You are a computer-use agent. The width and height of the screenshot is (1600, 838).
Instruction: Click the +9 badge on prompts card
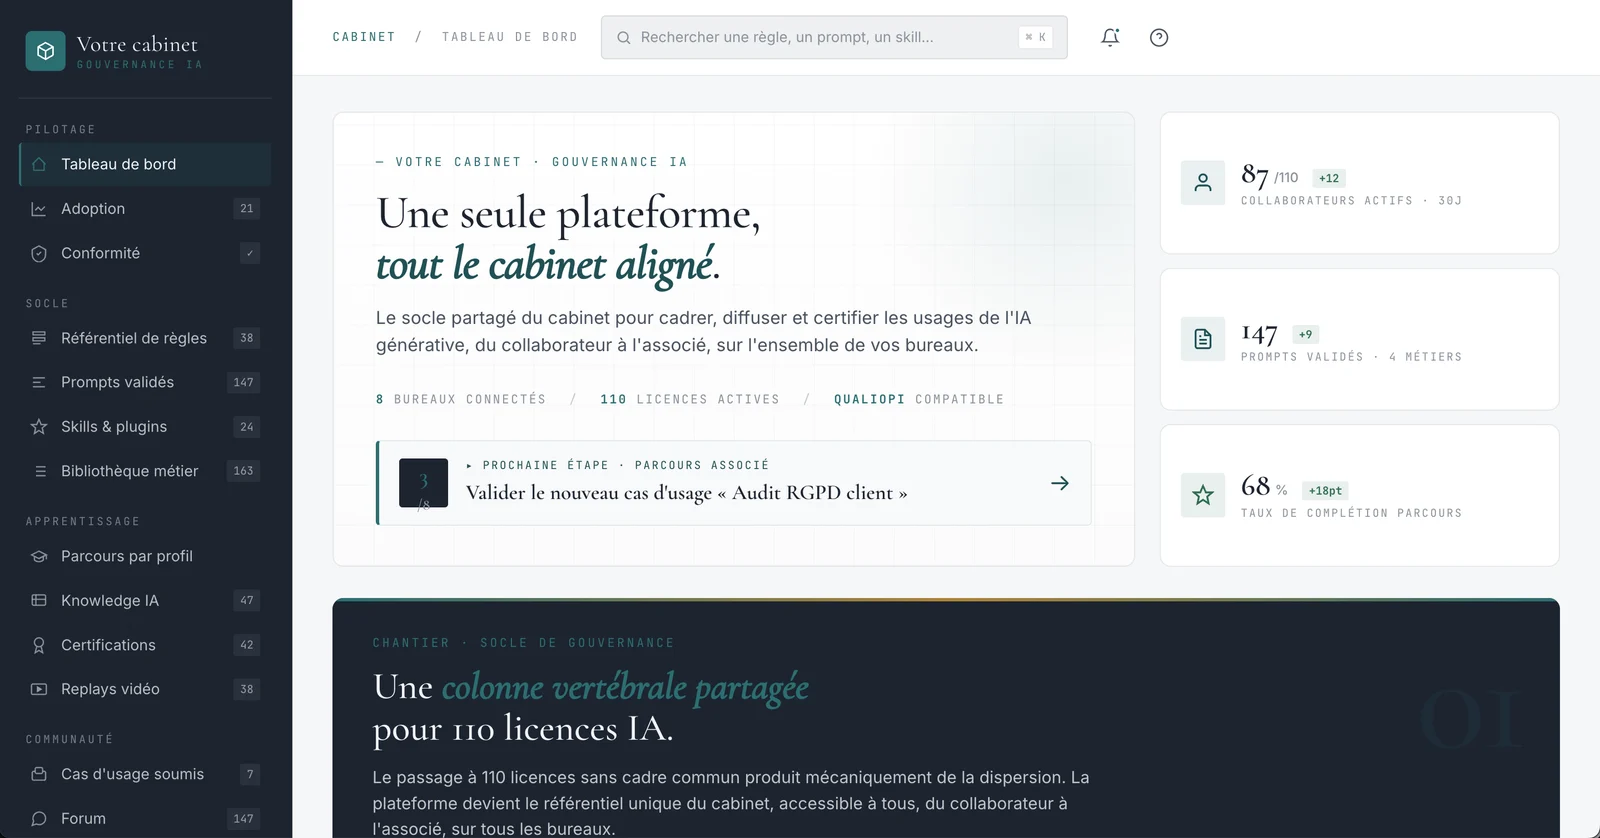(x=1306, y=334)
